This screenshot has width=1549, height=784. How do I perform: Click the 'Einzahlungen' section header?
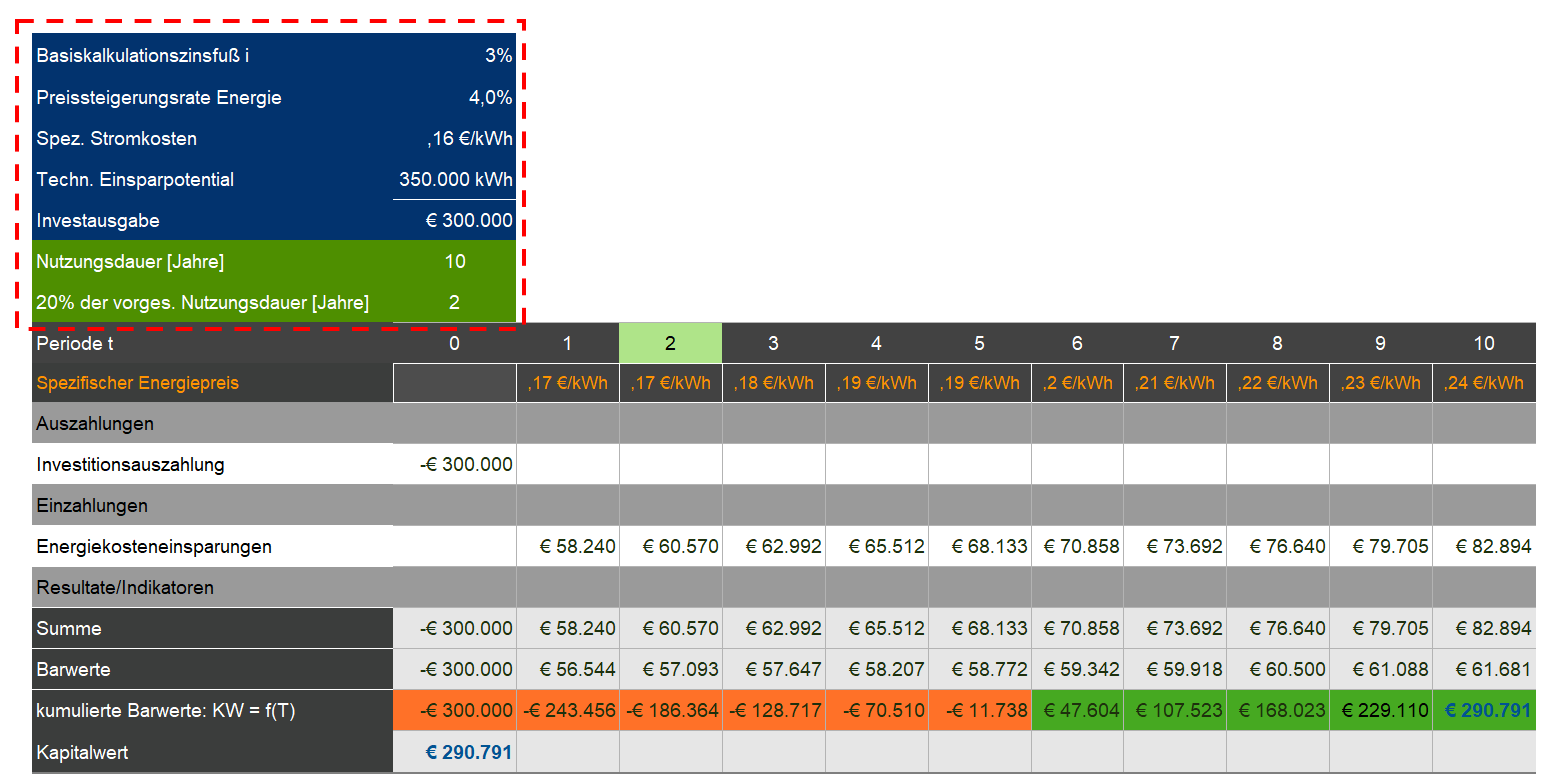92,506
